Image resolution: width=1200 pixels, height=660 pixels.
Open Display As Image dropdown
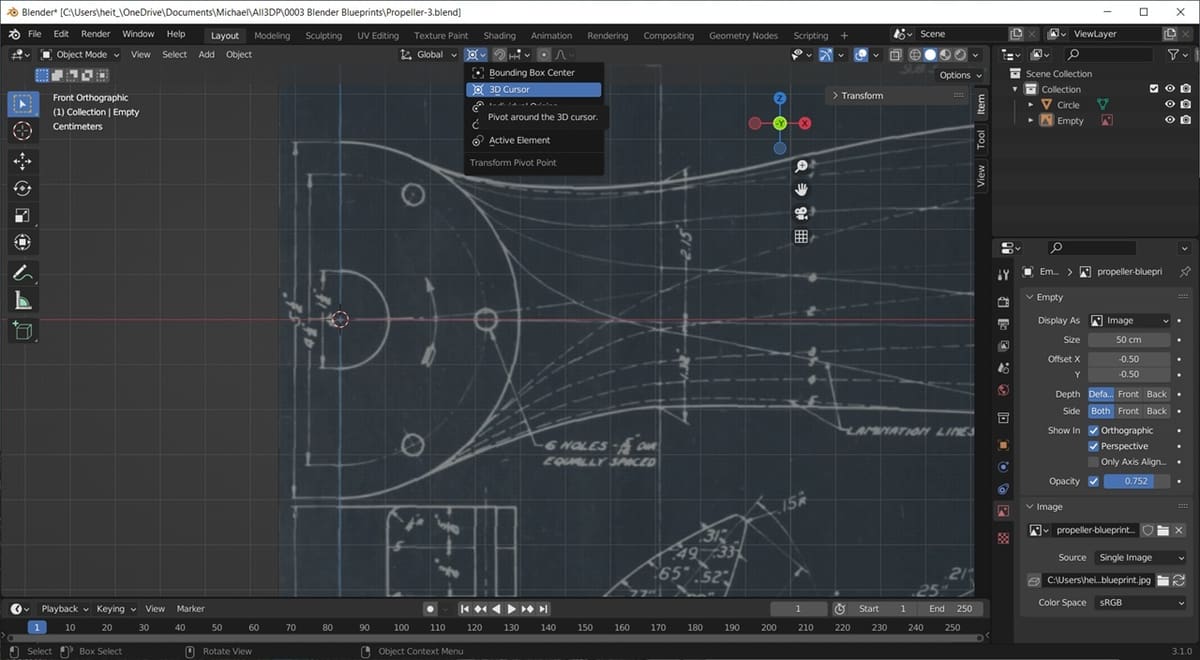tap(1129, 321)
